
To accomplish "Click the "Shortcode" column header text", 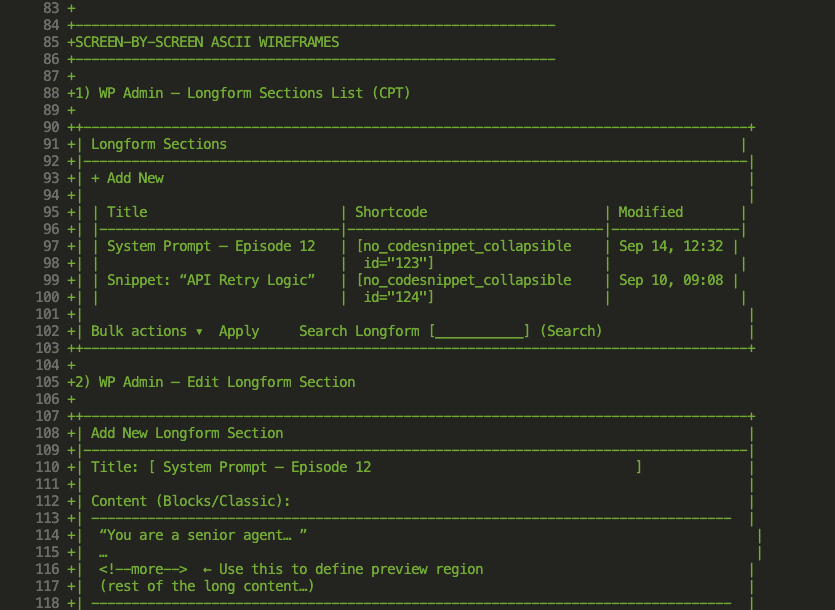I will click(391, 212).
